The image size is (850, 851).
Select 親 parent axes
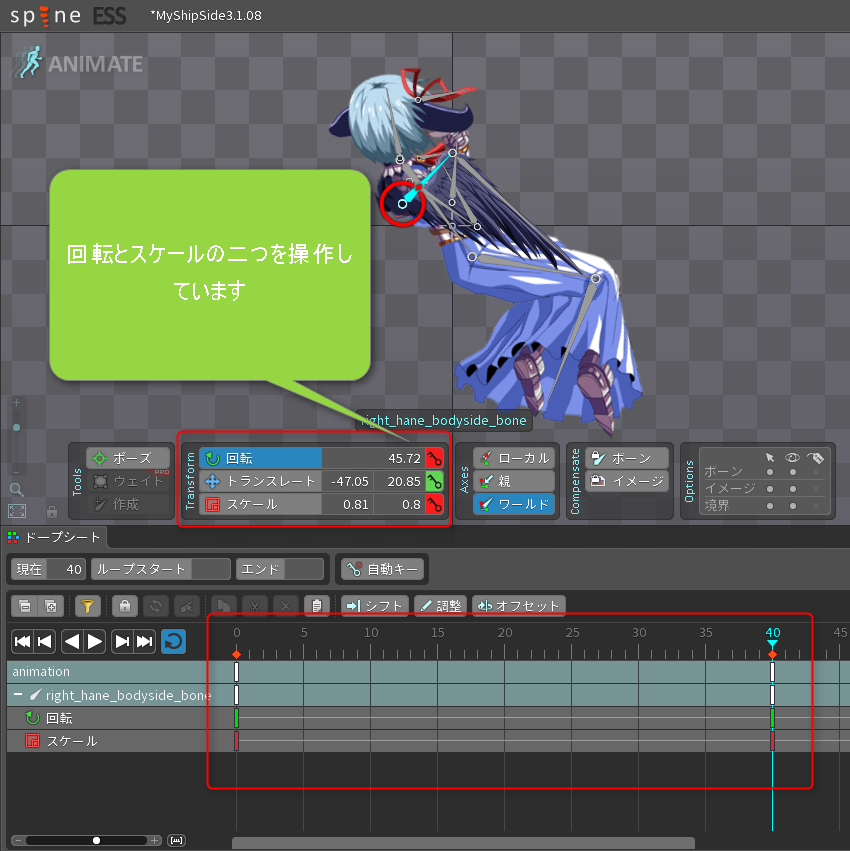[x=514, y=481]
